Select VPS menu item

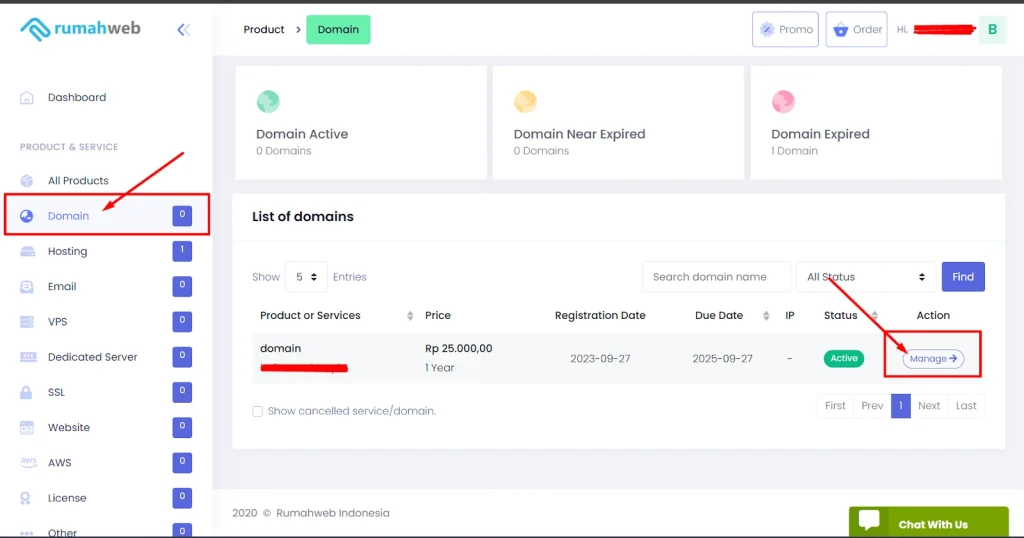57,322
